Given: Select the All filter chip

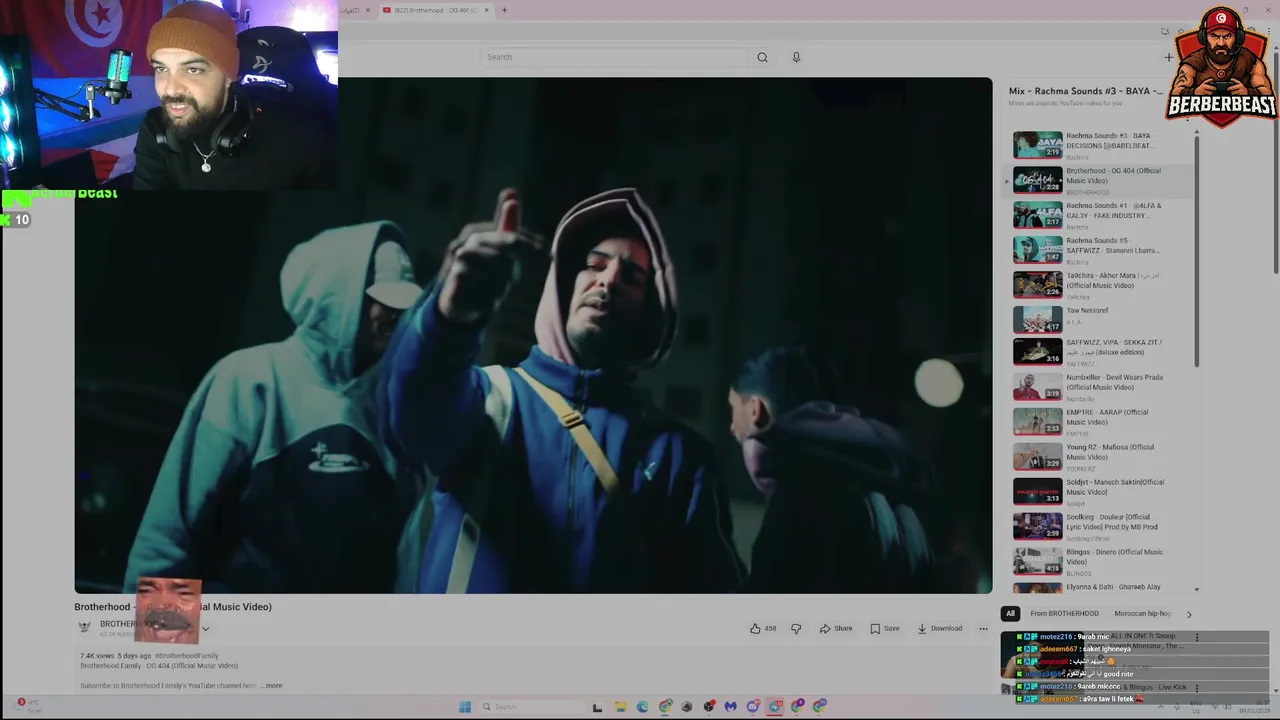Looking at the screenshot, I should pyautogui.click(x=1010, y=614).
